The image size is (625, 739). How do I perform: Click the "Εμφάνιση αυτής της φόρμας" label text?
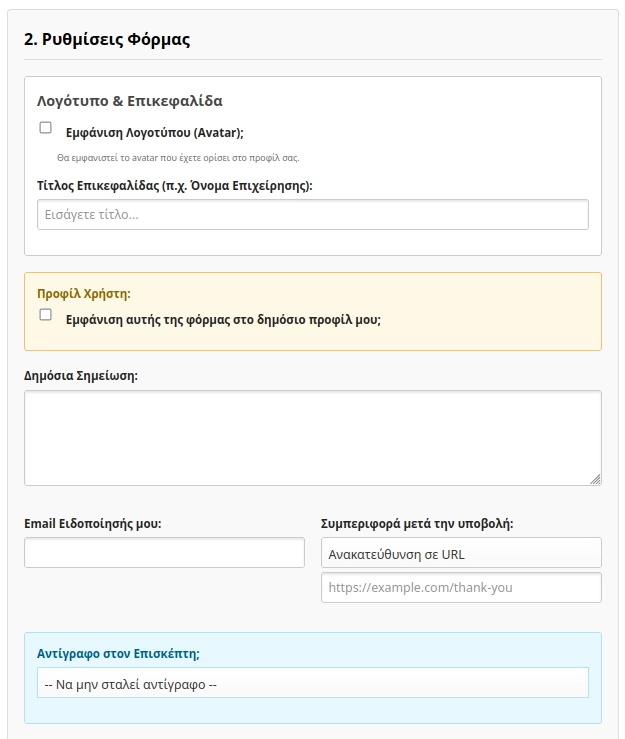click(x=223, y=320)
